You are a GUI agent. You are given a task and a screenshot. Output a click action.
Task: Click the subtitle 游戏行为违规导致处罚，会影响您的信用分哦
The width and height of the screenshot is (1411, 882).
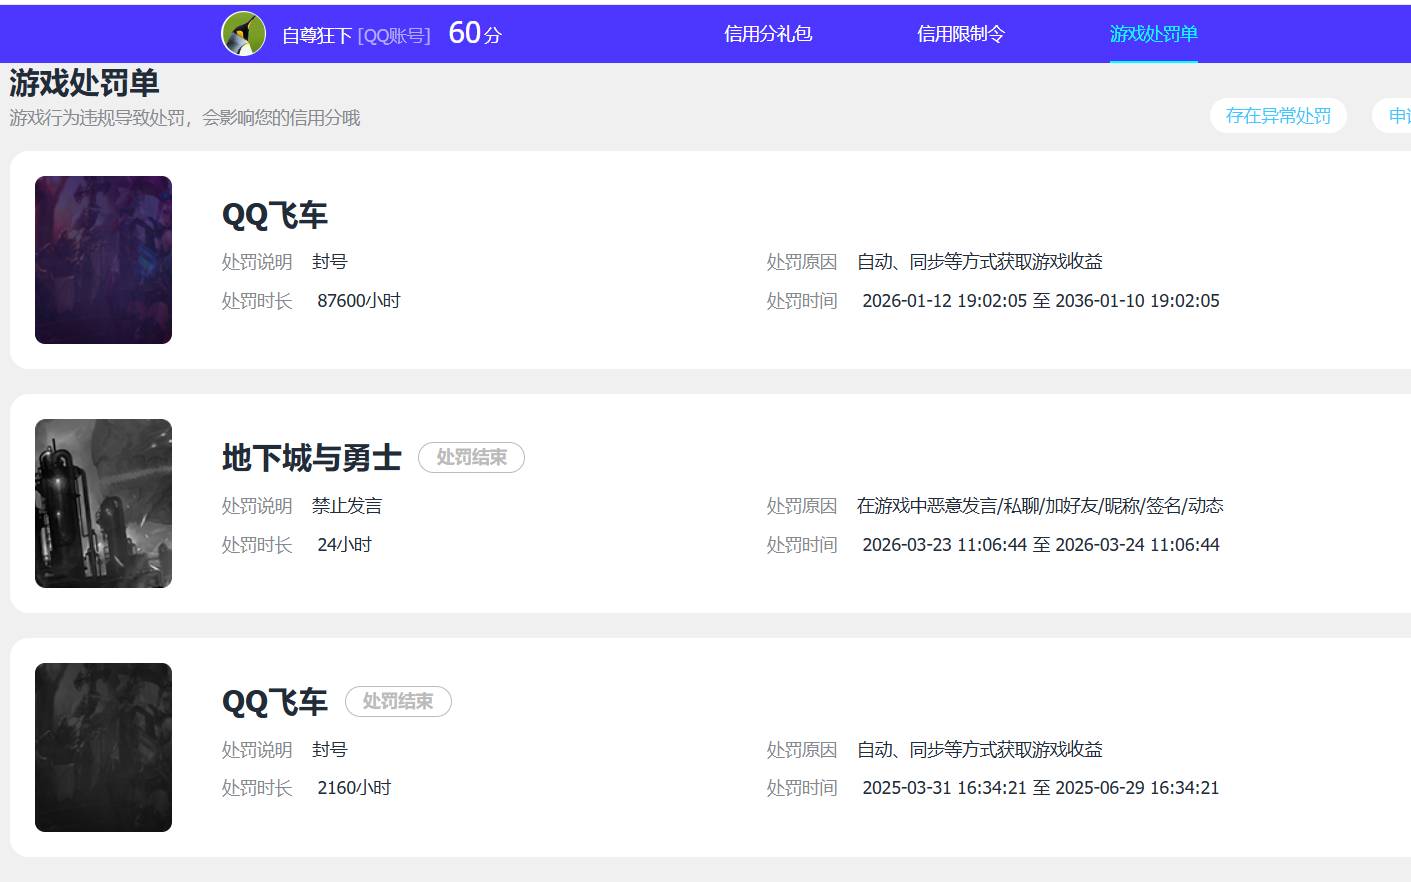click(185, 118)
